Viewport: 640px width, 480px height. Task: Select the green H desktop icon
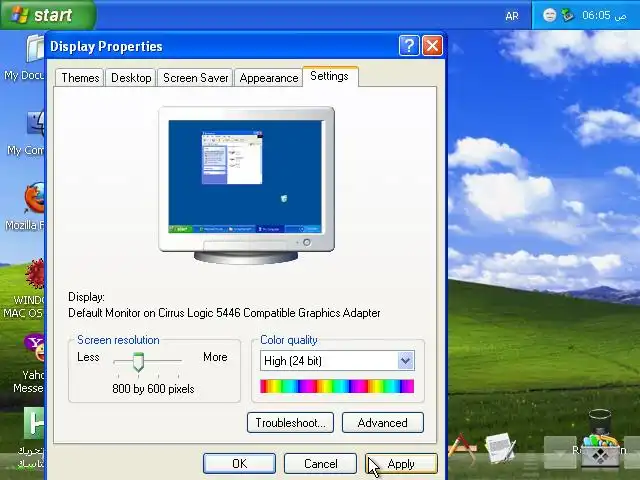pyautogui.click(x=31, y=438)
